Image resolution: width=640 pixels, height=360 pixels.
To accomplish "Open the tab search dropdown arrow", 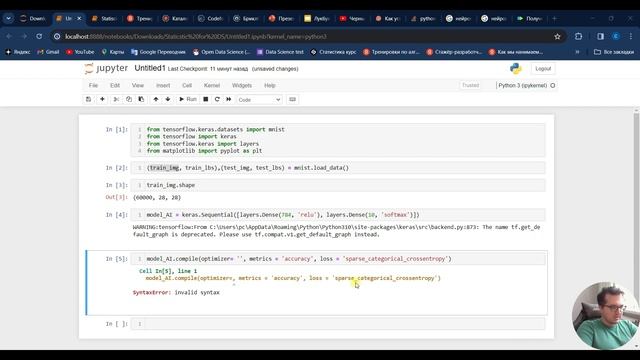I will click(8, 18).
